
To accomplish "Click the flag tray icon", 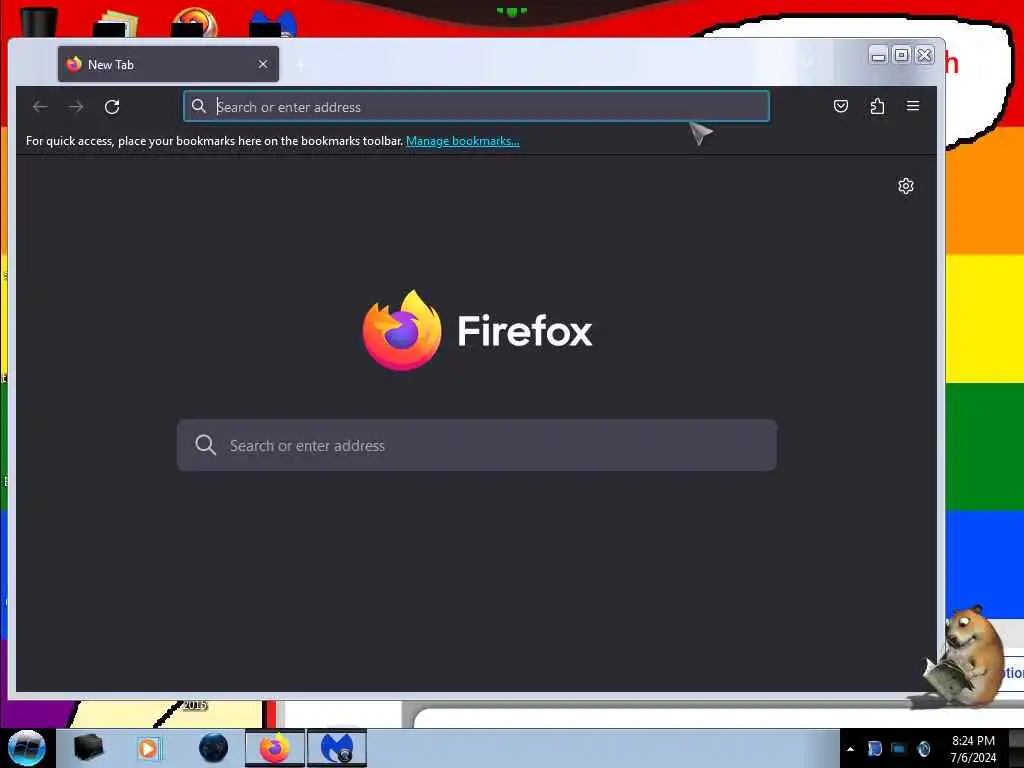I will 874,748.
